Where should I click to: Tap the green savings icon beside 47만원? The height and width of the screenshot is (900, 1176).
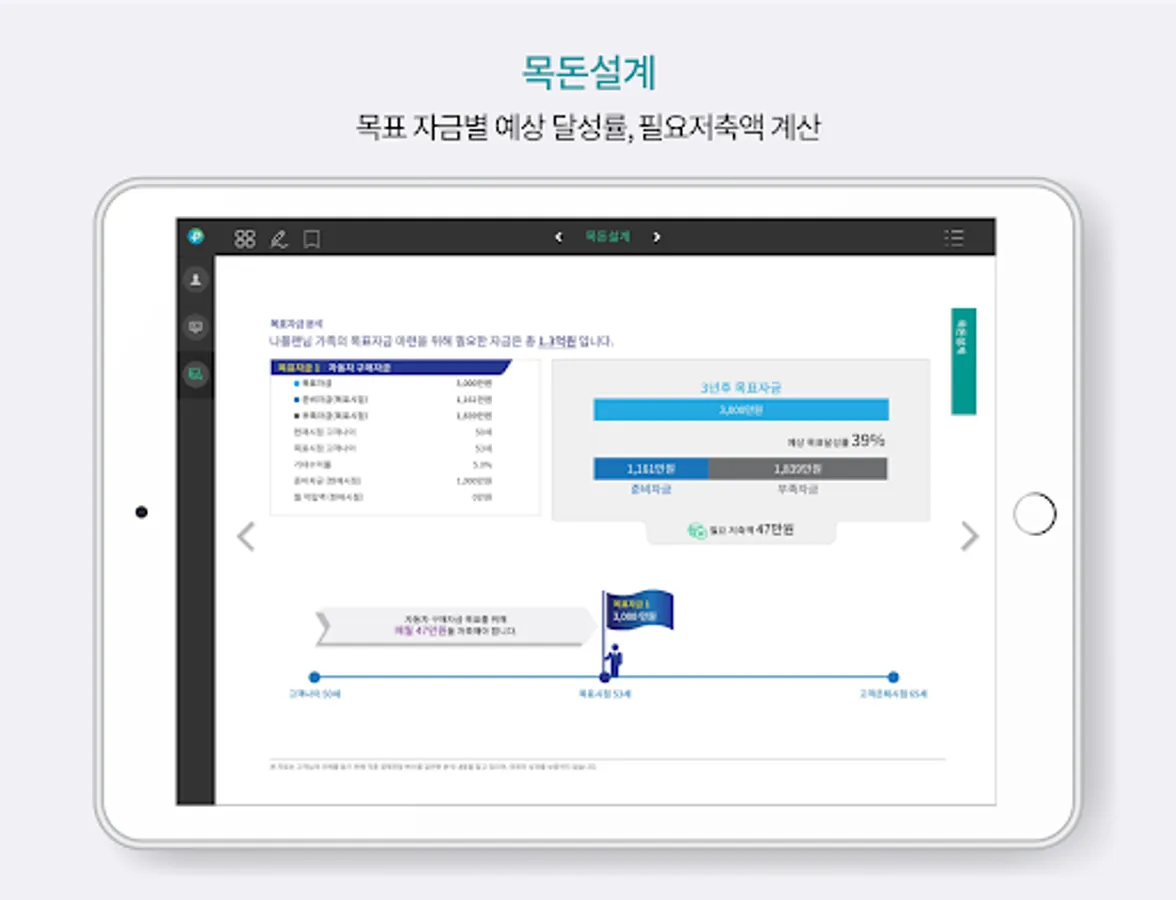point(697,530)
